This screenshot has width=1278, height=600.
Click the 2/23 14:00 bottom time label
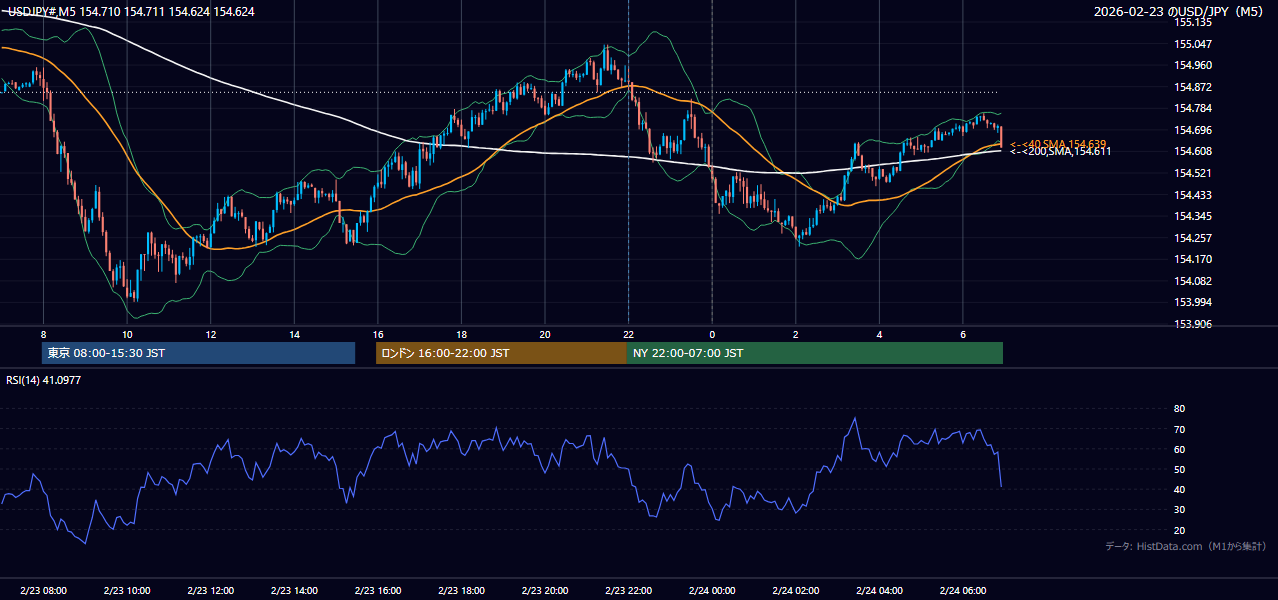294,591
